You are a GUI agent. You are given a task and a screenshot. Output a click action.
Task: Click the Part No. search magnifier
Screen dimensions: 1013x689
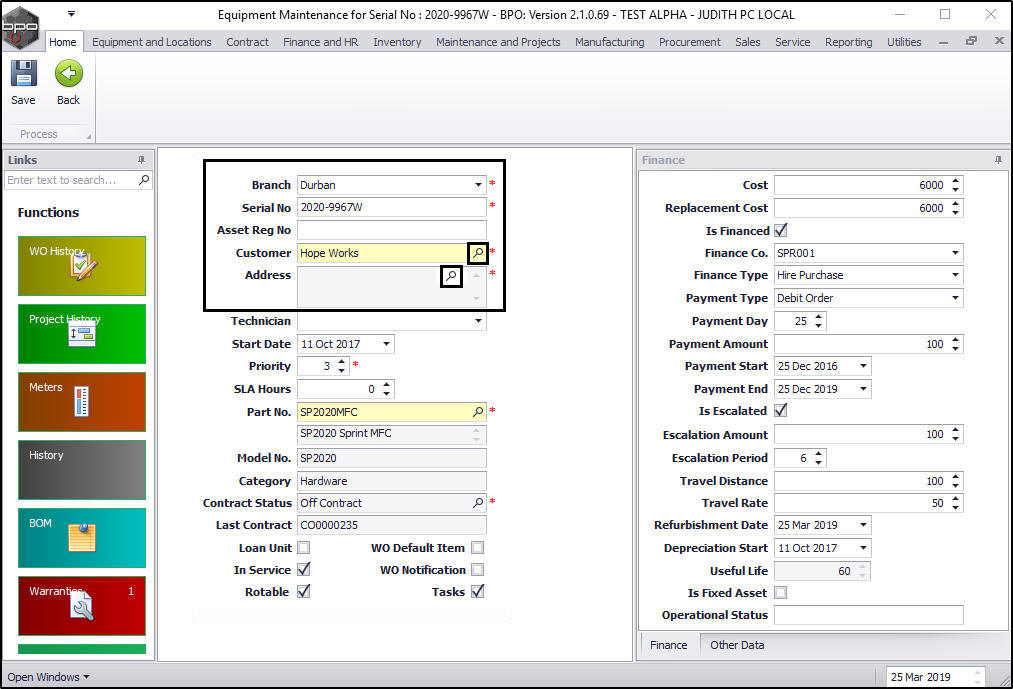tap(477, 412)
